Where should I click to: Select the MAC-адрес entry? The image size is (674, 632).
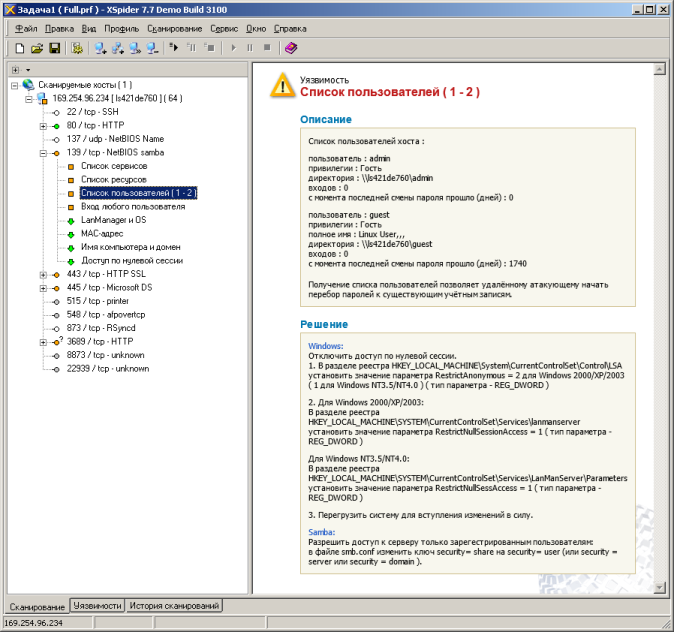click(102, 233)
